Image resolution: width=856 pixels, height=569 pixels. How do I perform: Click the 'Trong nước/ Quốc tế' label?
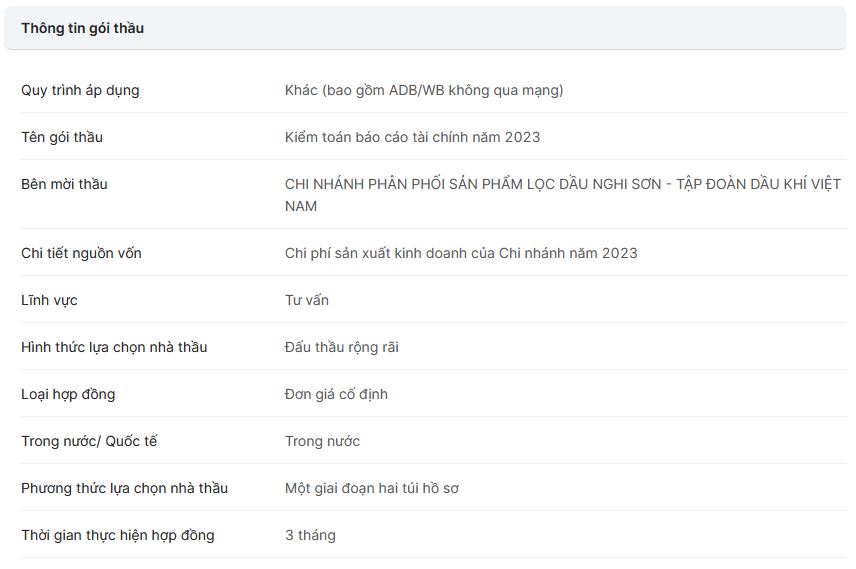click(89, 441)
